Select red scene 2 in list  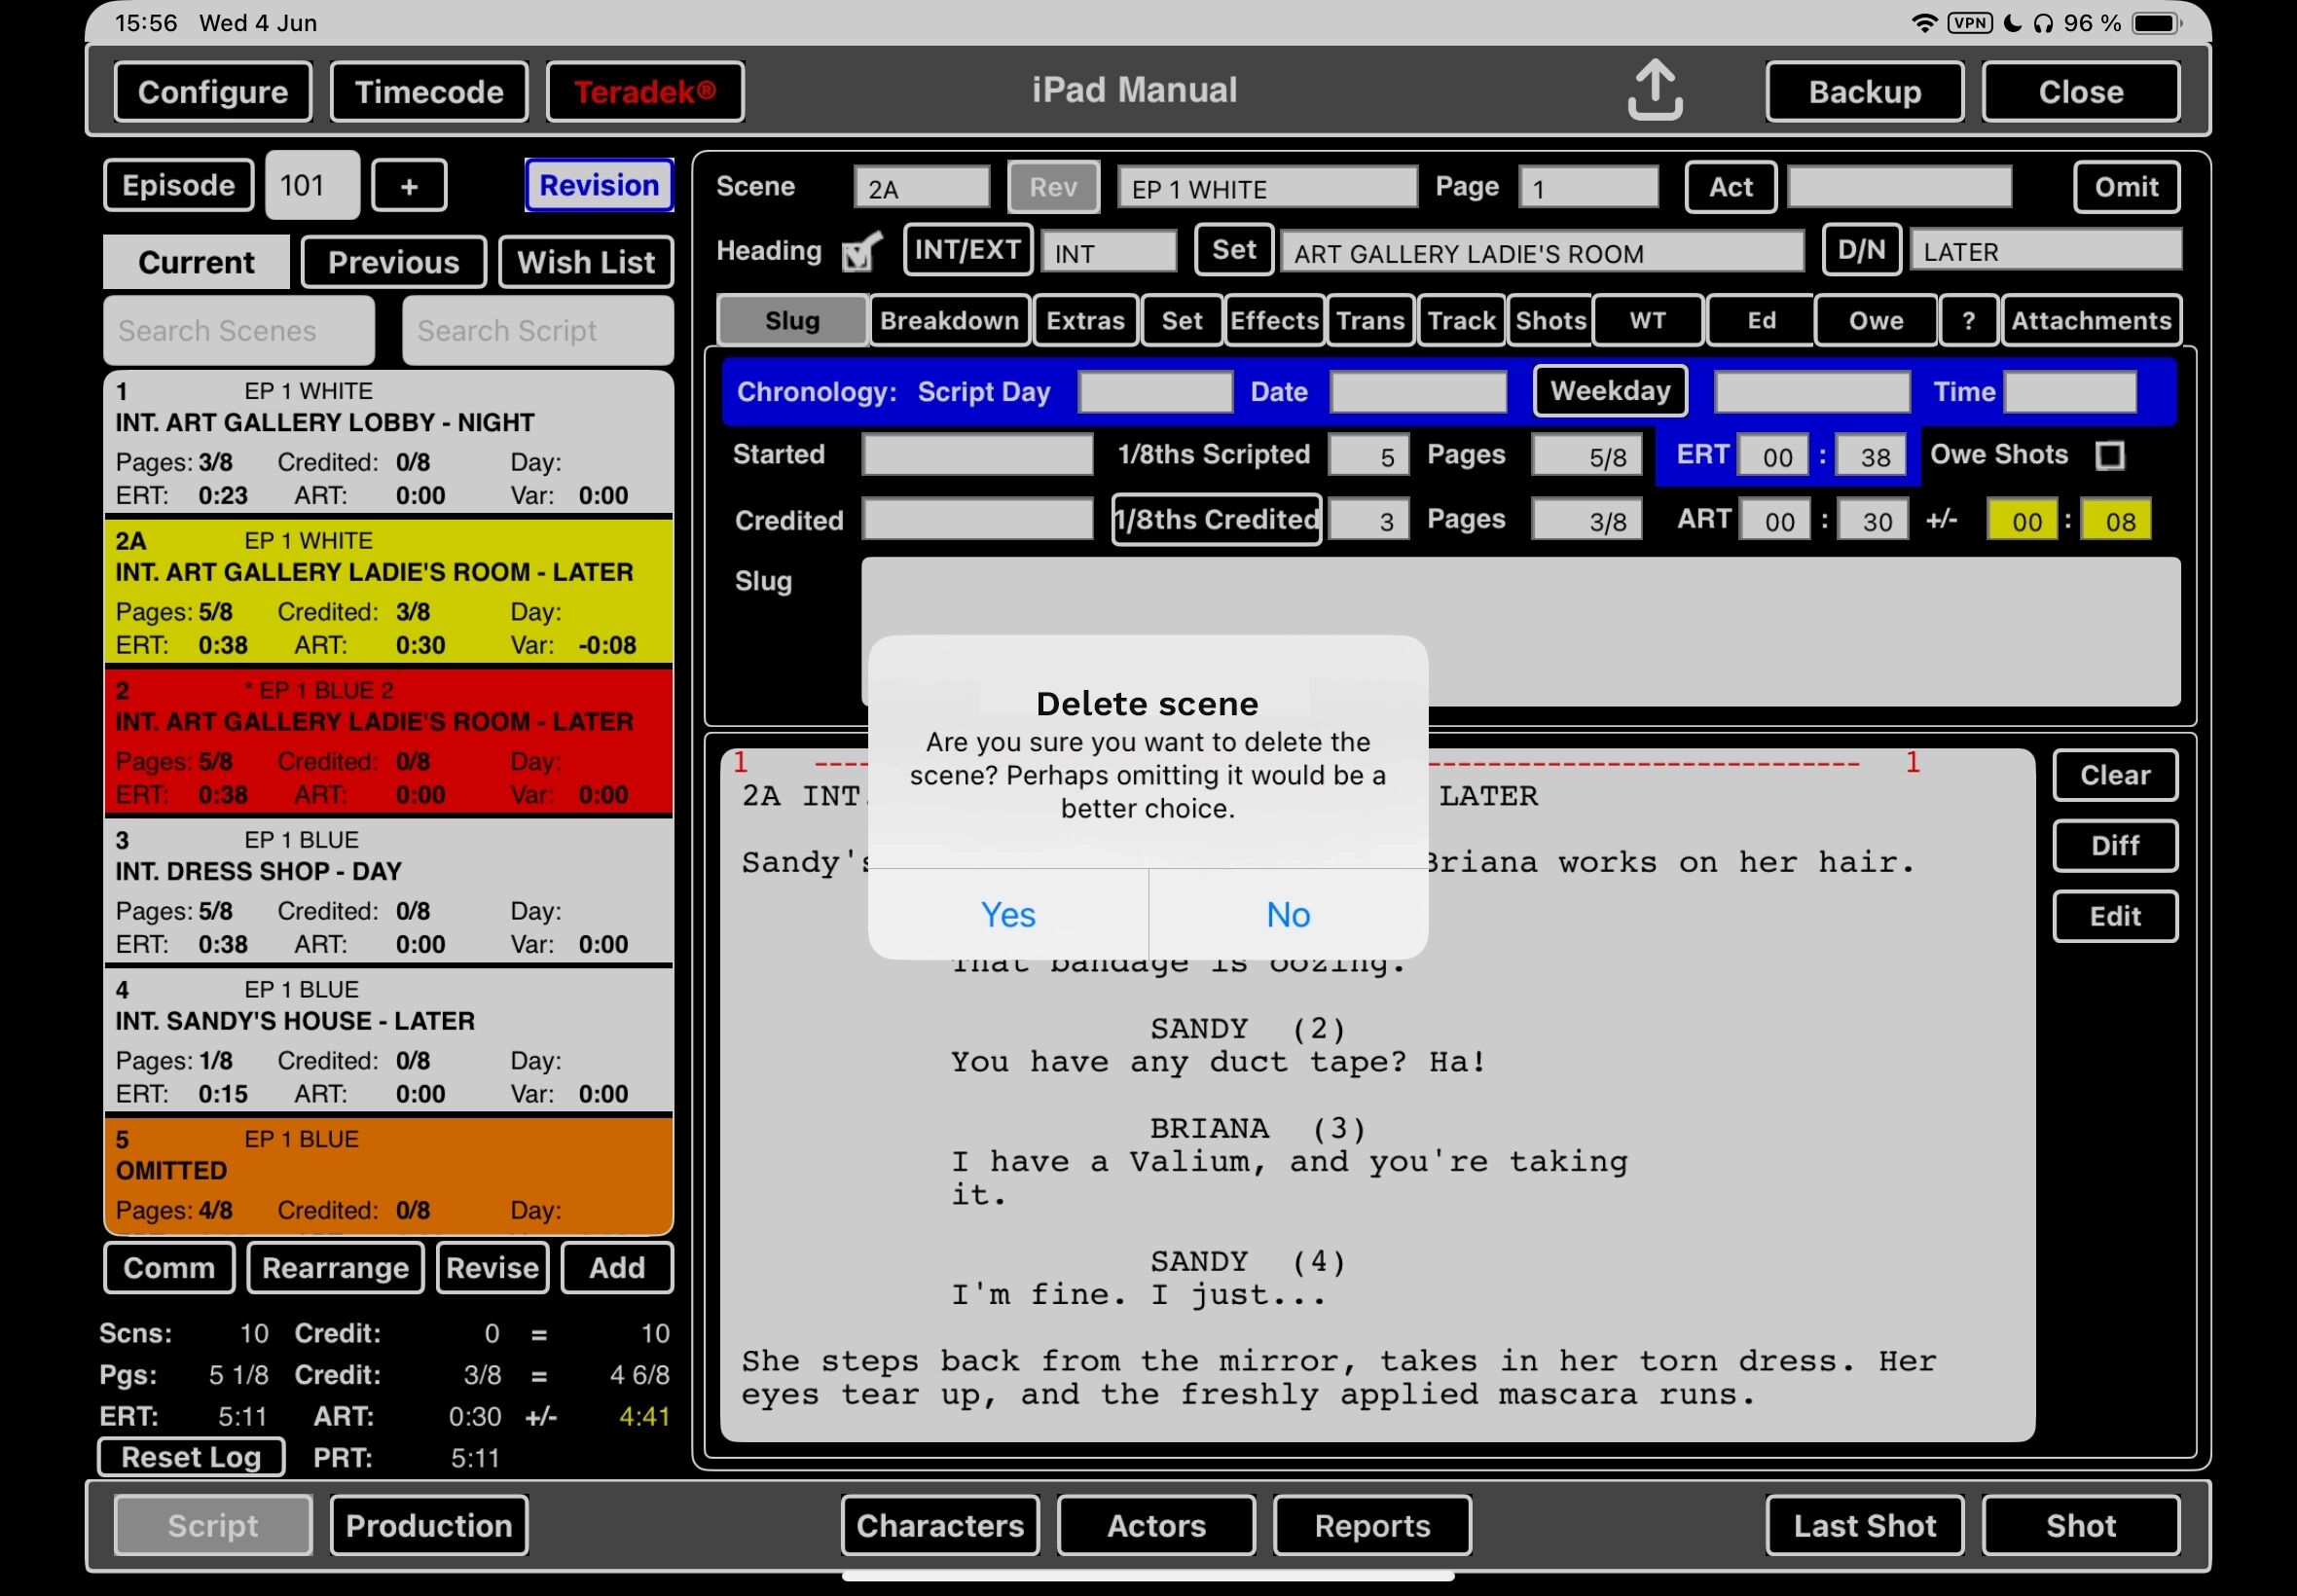pos(388,742)
